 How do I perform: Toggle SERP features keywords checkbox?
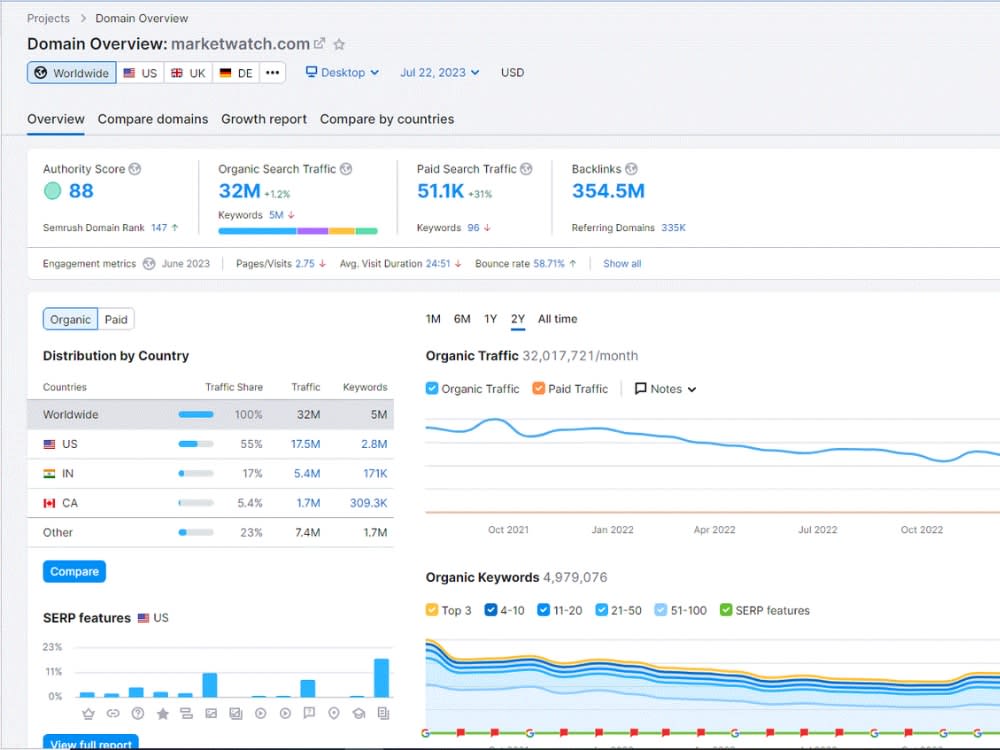pos(726,610)
